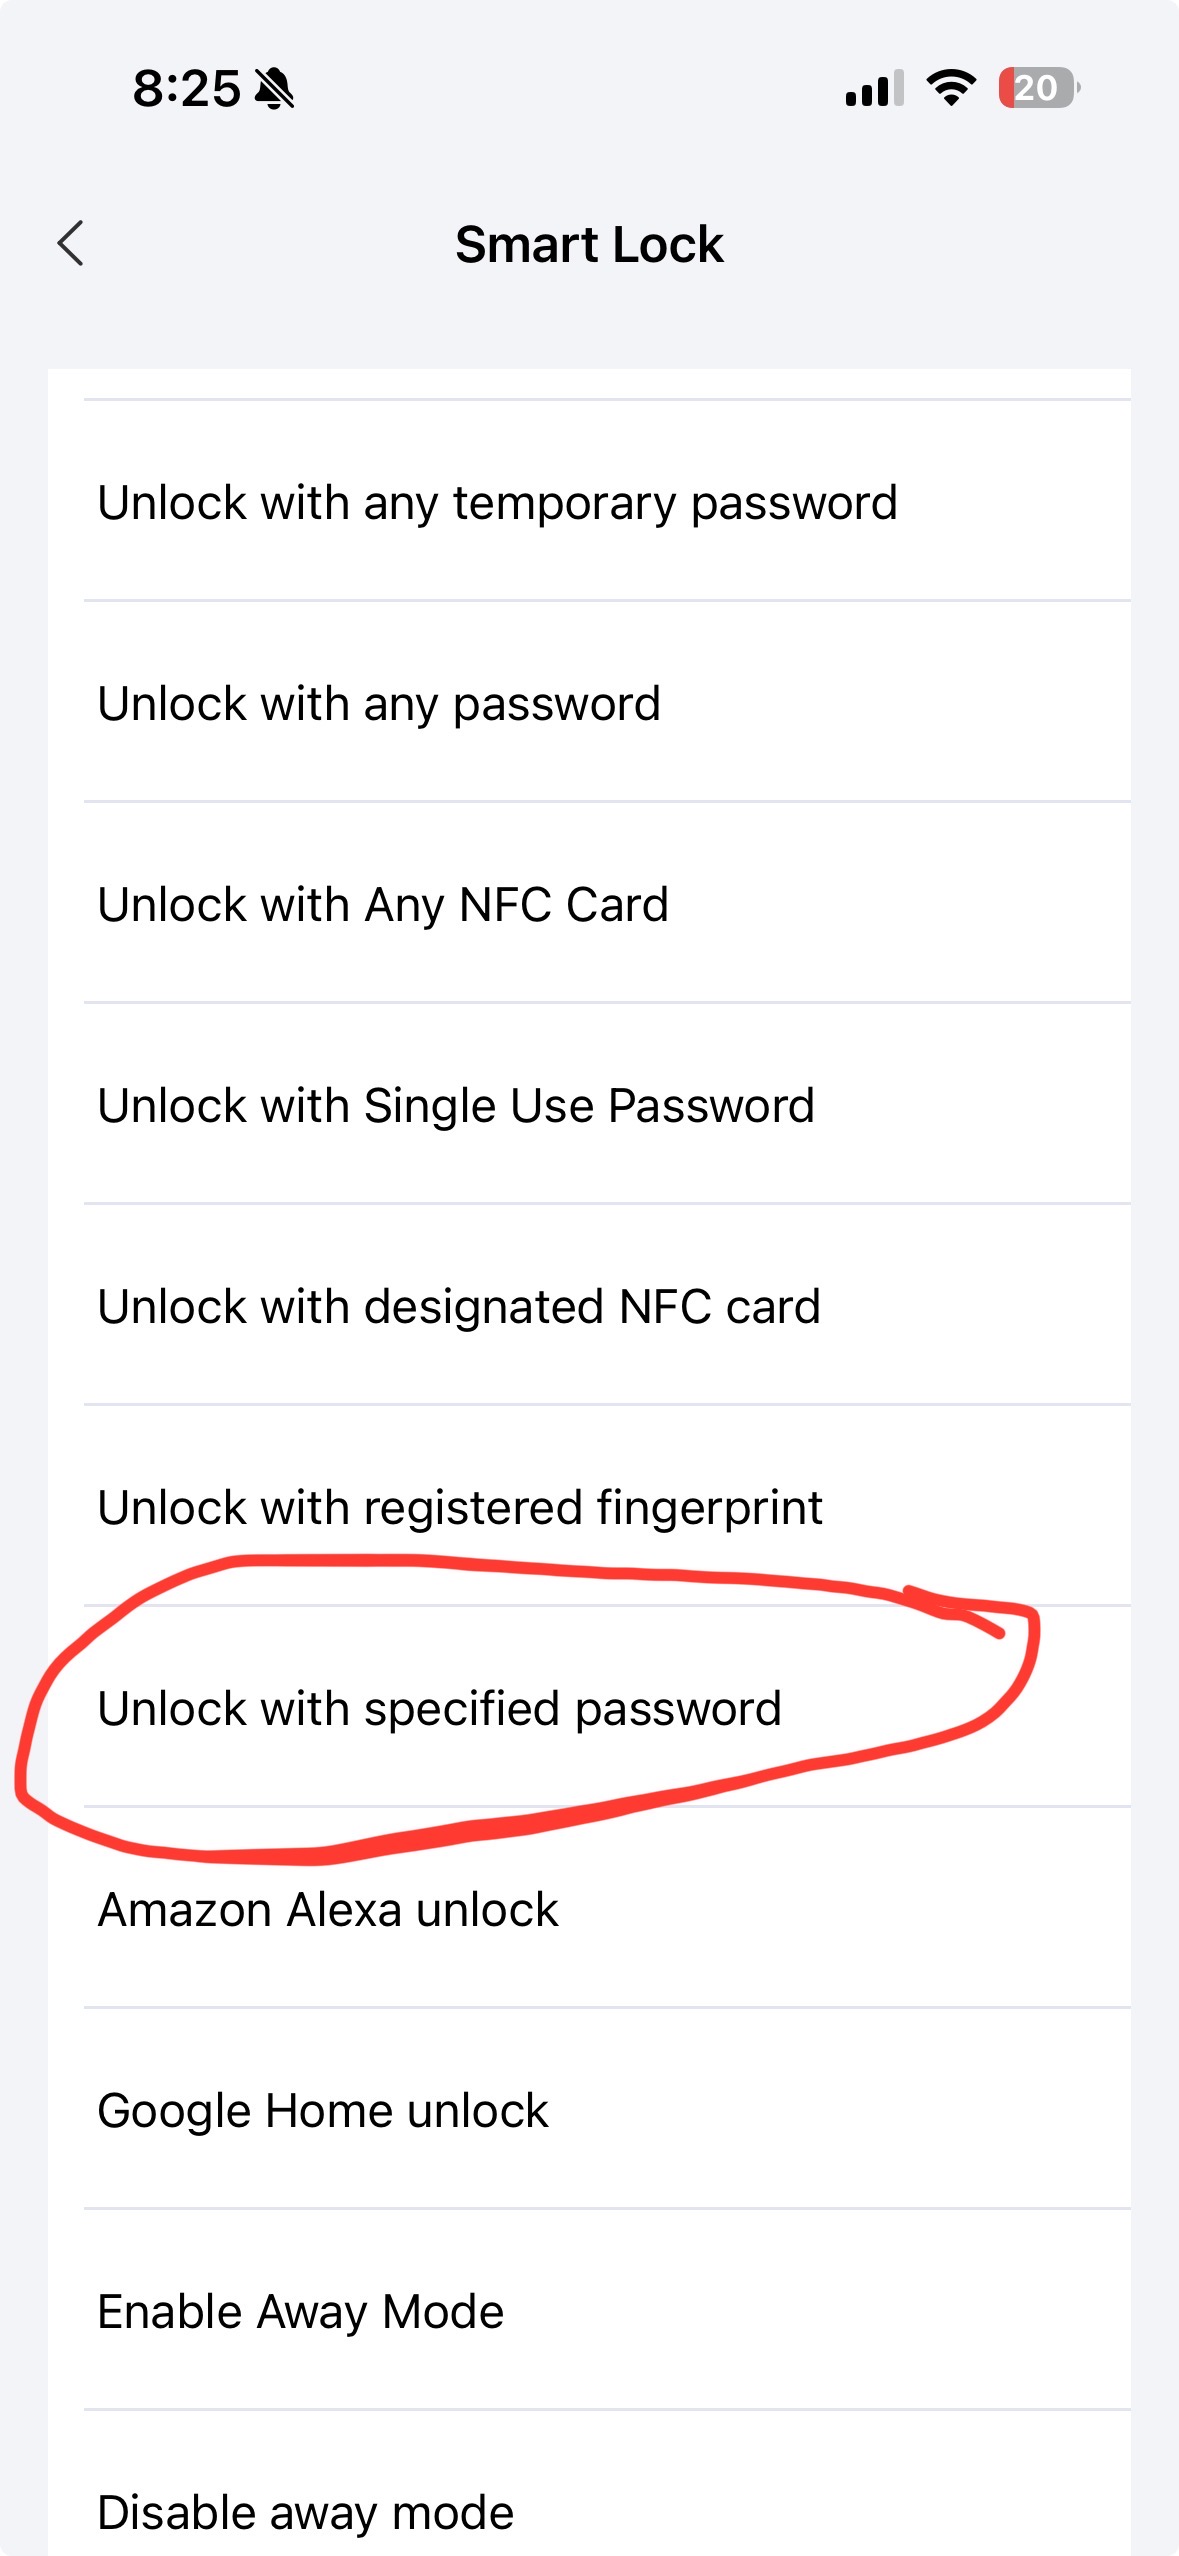The width and height of the screenshot is (1179, 2556).
Task: Tap Enable Away Mode
Action: tap(301, 2311)
